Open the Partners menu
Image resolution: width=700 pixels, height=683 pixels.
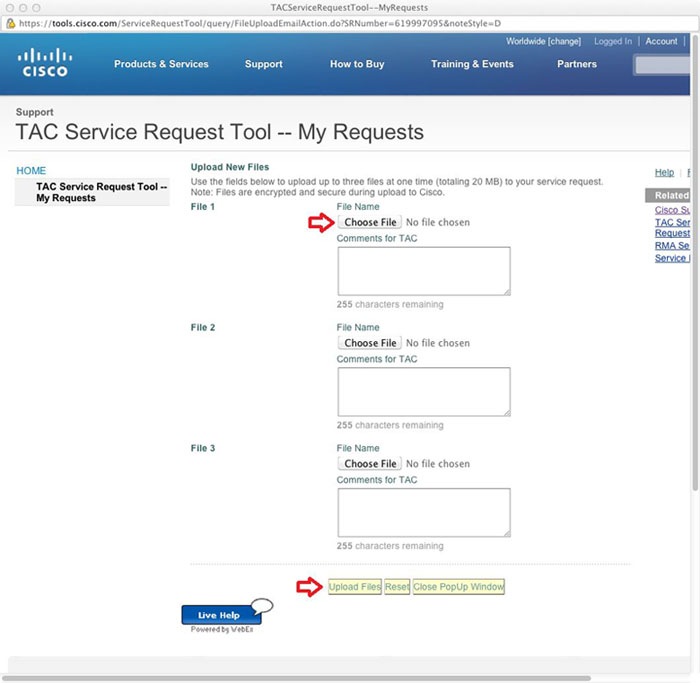coord(577,64)
